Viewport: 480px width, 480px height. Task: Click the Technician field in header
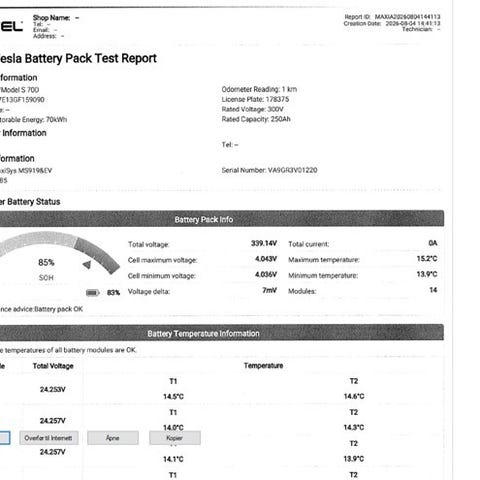pyautogui.click(x=421, y=29)
